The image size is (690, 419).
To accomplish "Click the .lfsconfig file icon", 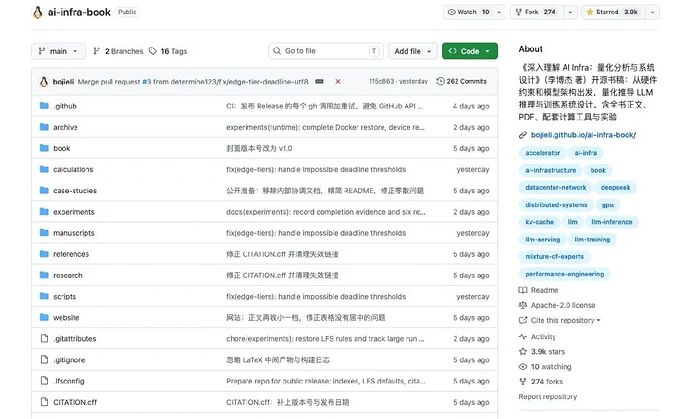I will [44, 381].
